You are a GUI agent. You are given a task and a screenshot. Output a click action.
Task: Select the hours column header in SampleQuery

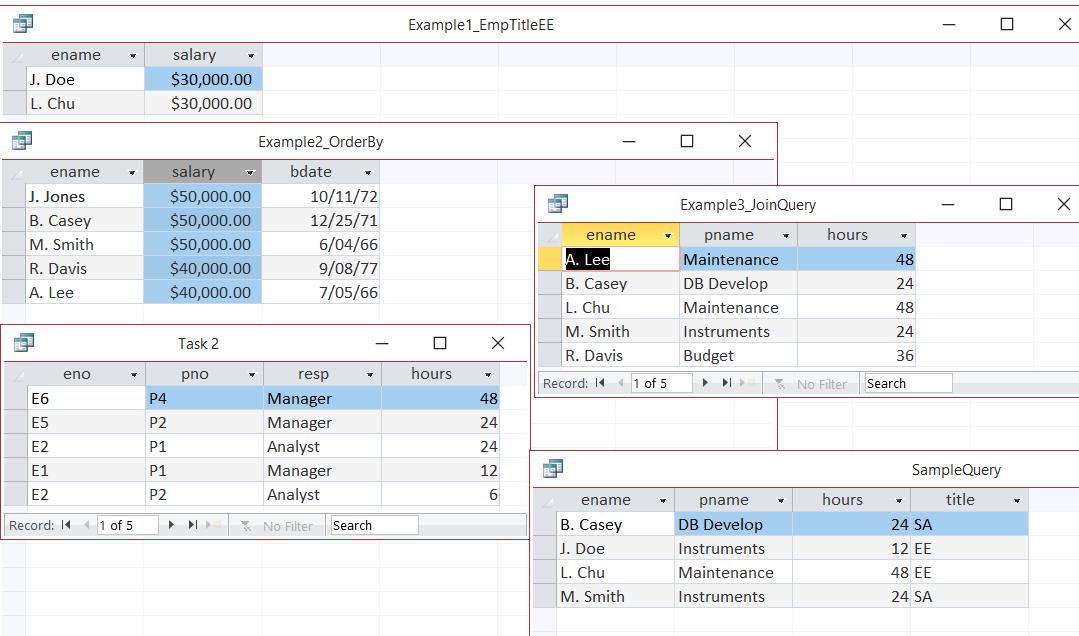click(842, 500)
